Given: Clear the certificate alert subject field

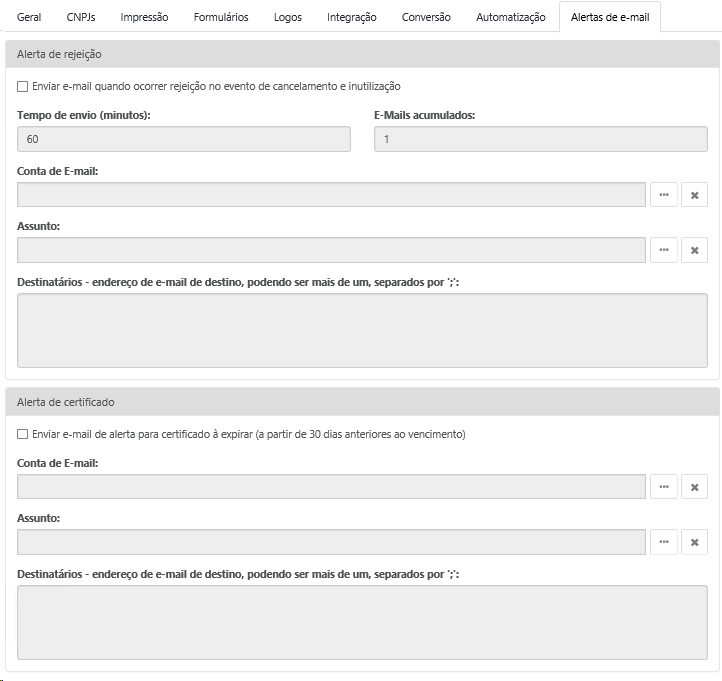Looking at the screenshot, I should click(x=694, y=542).
